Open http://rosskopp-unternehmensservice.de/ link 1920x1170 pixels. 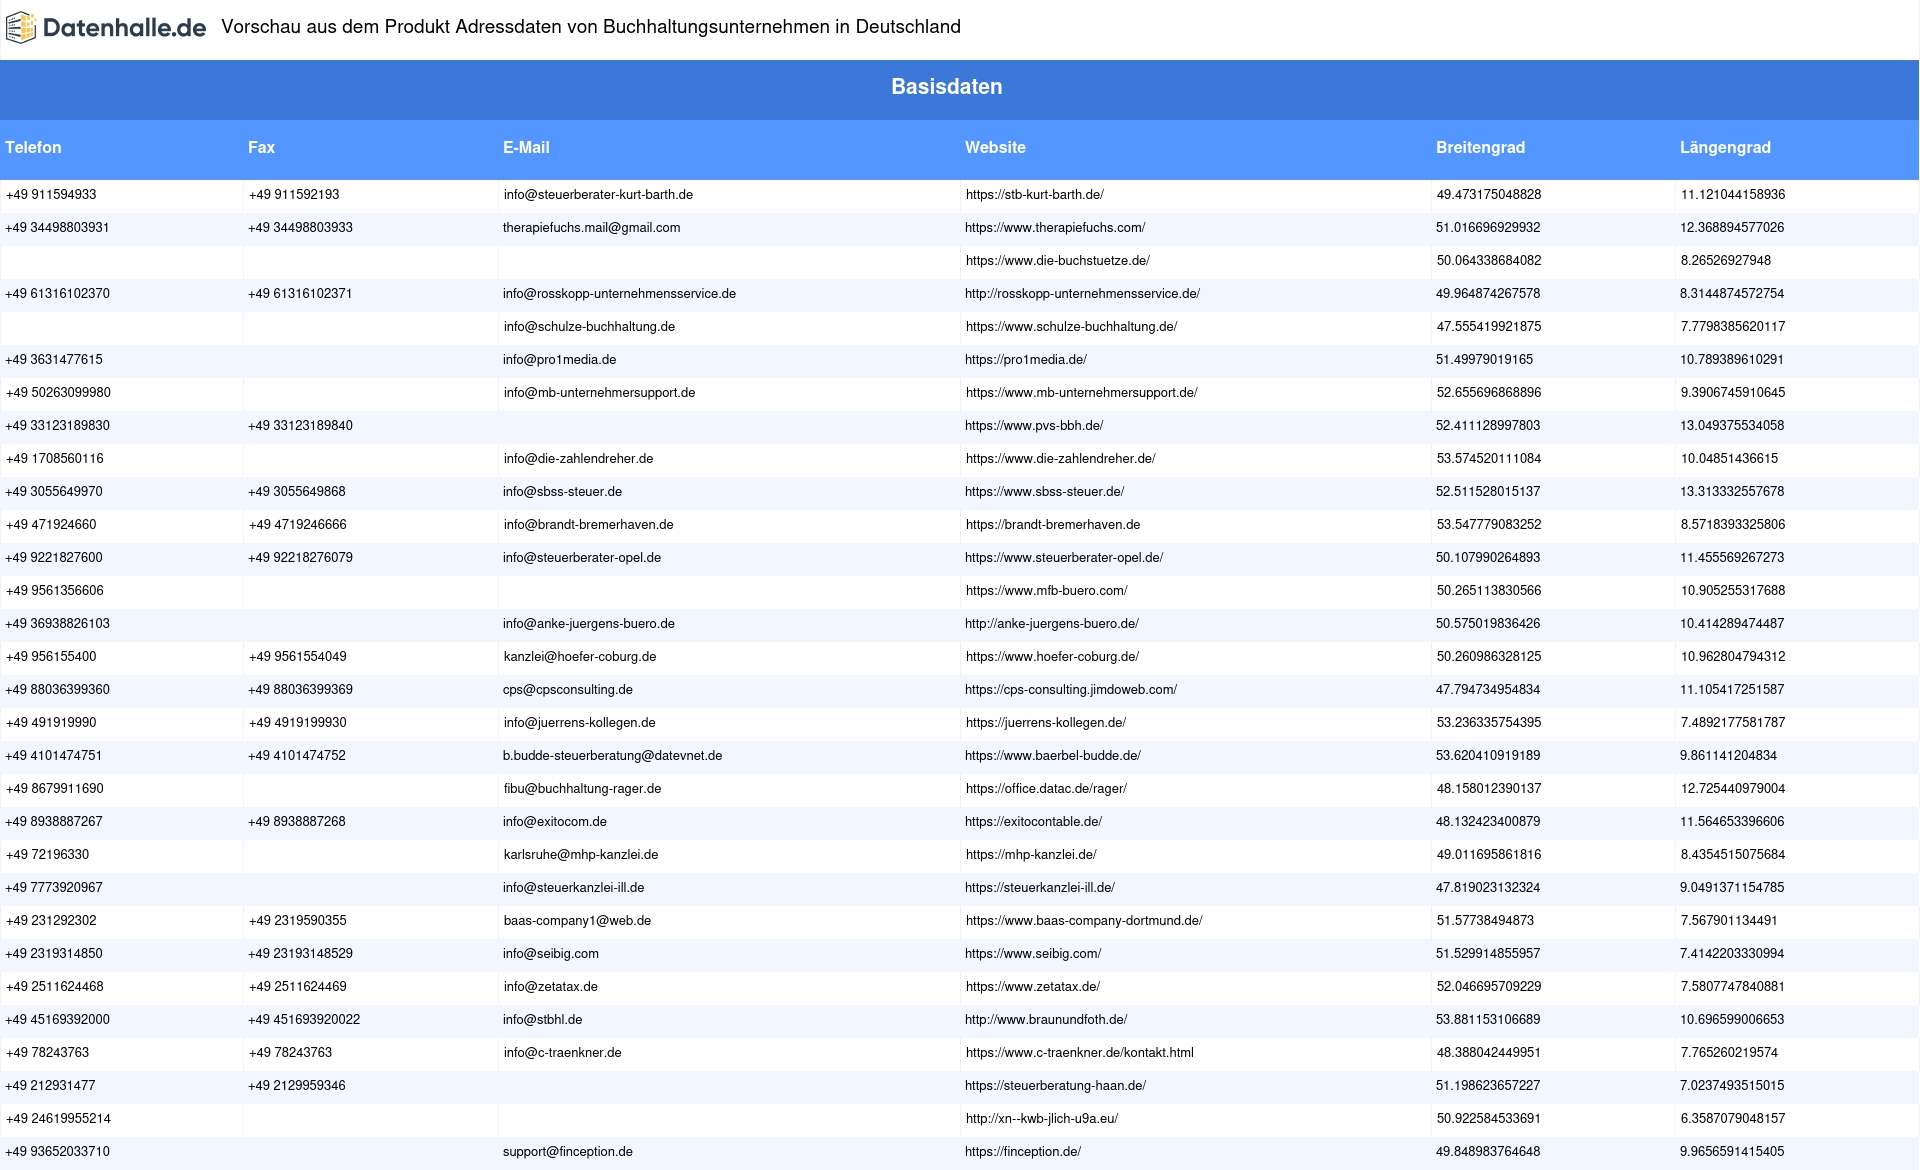(1082, 294)
